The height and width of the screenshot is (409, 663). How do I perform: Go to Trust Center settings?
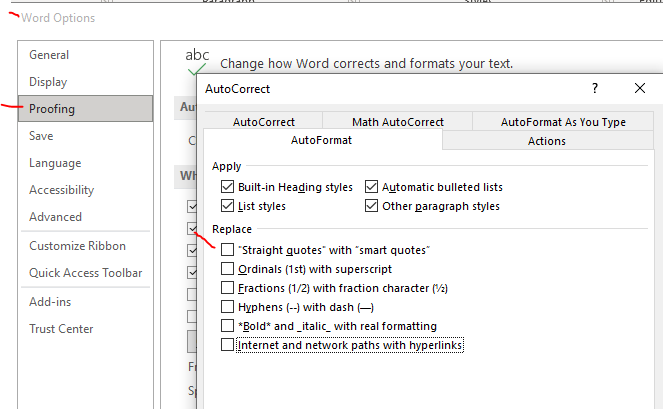61,329
